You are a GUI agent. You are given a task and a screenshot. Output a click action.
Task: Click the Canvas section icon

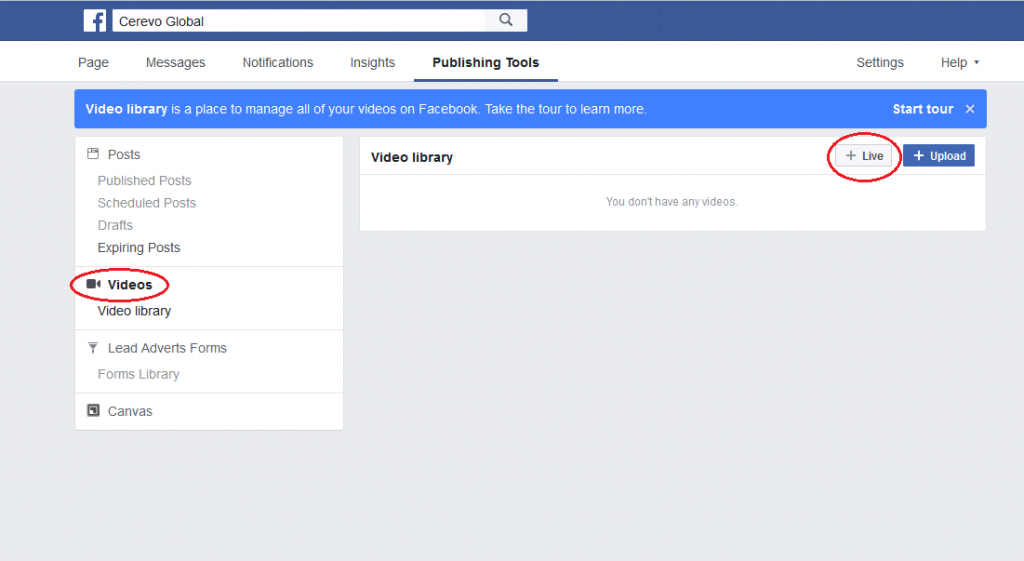pyautogui.click(x=93, y=411)
